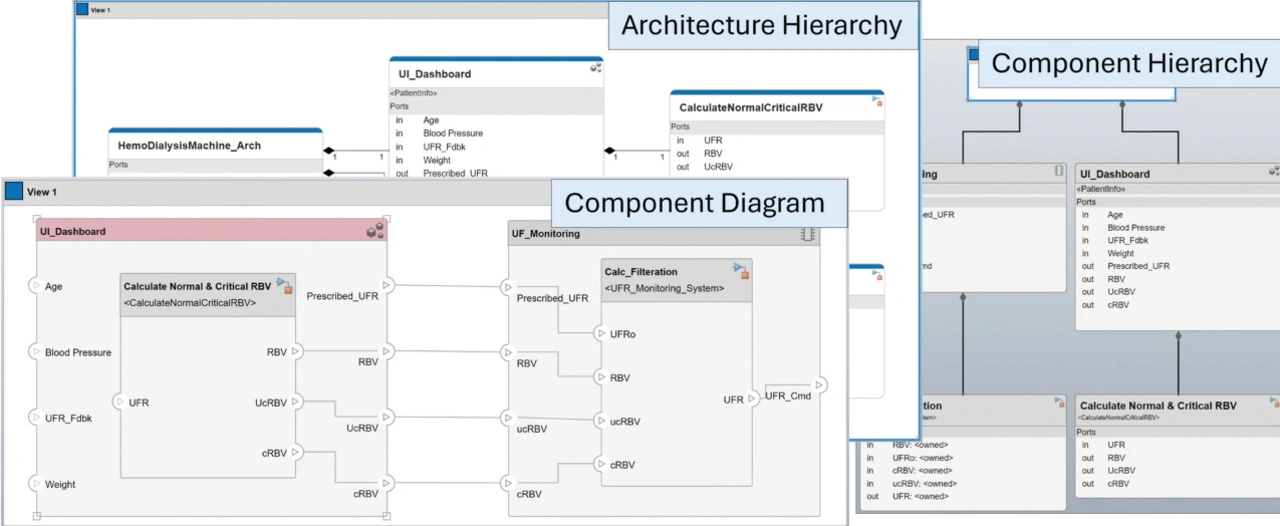Click the Component Diagram label
1280x526 pixels.
695,203
